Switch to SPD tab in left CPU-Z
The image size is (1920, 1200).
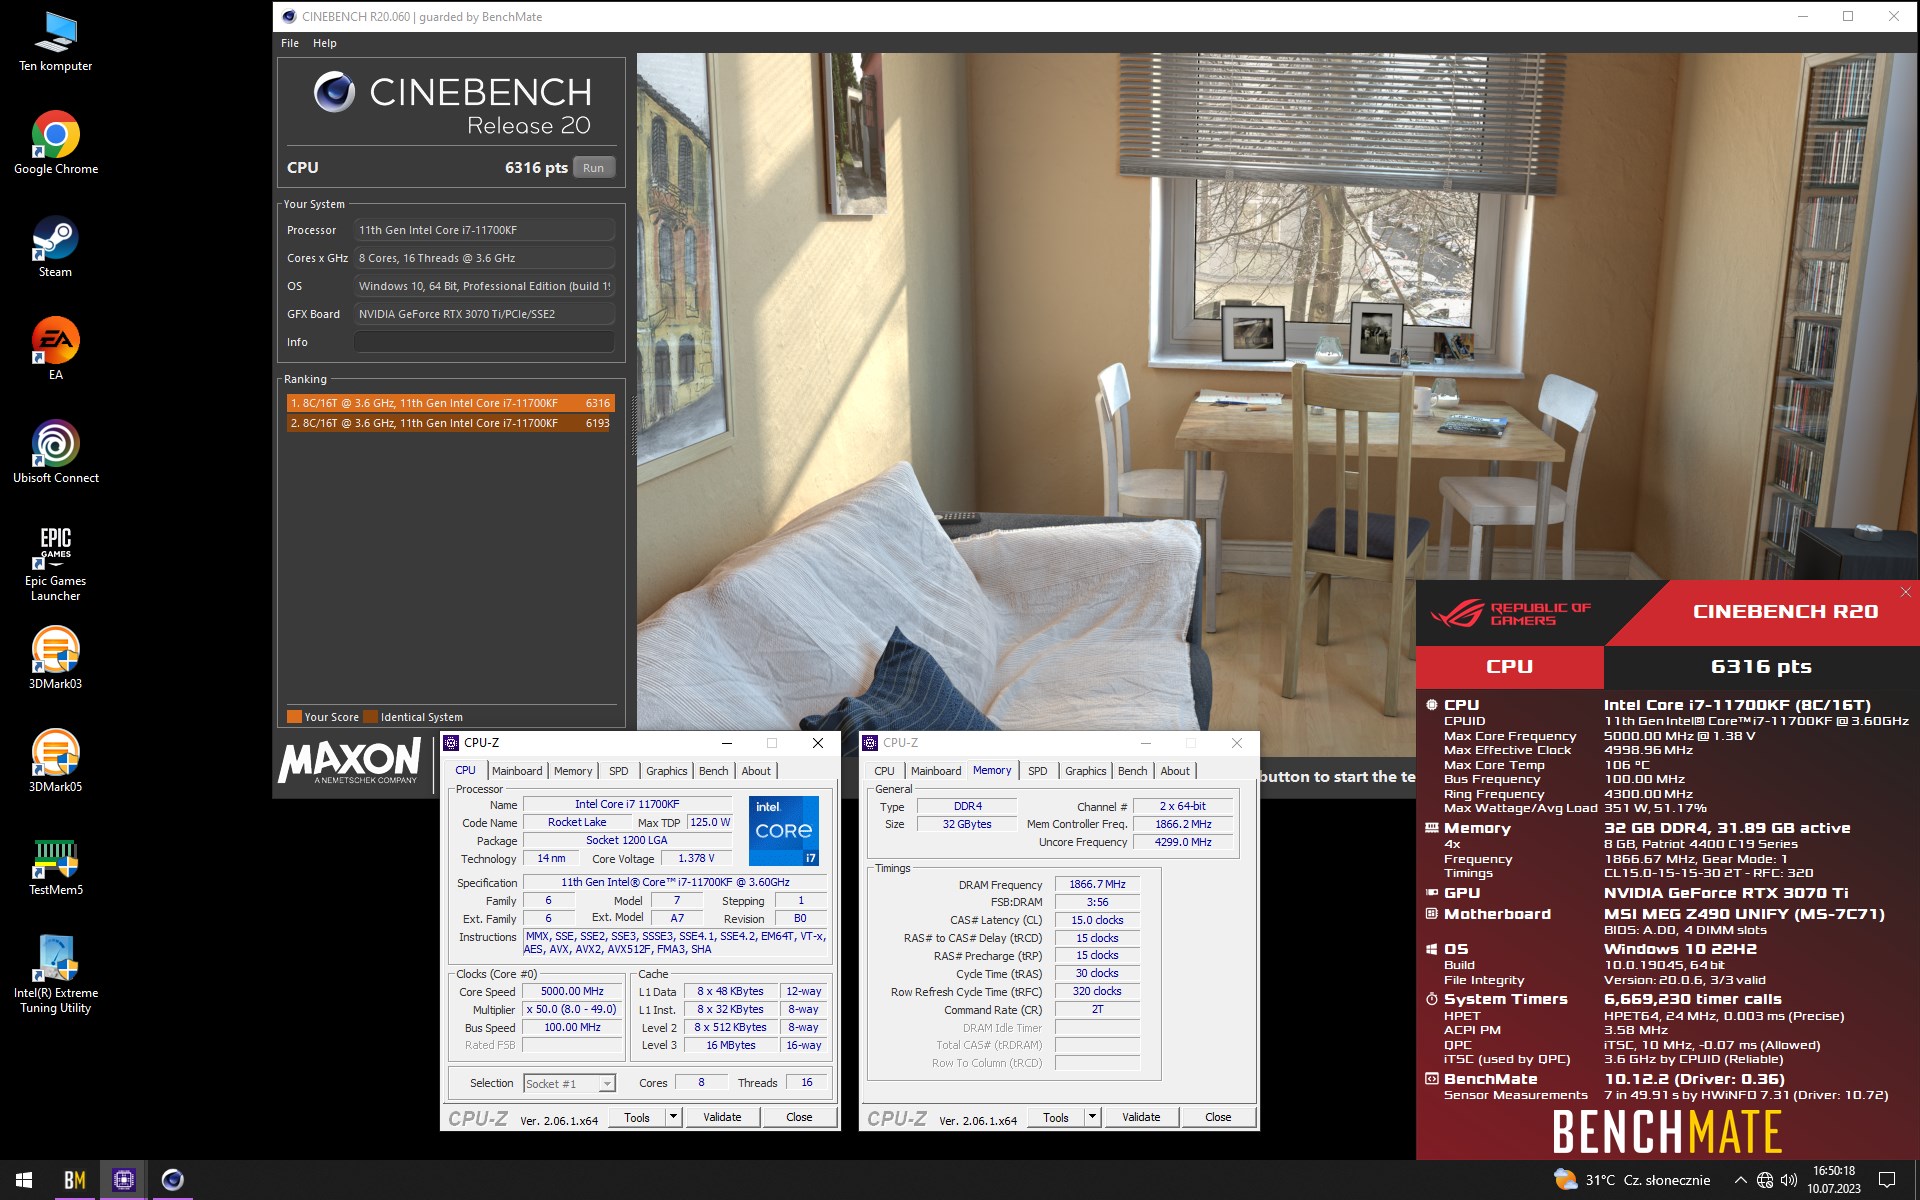619,771
